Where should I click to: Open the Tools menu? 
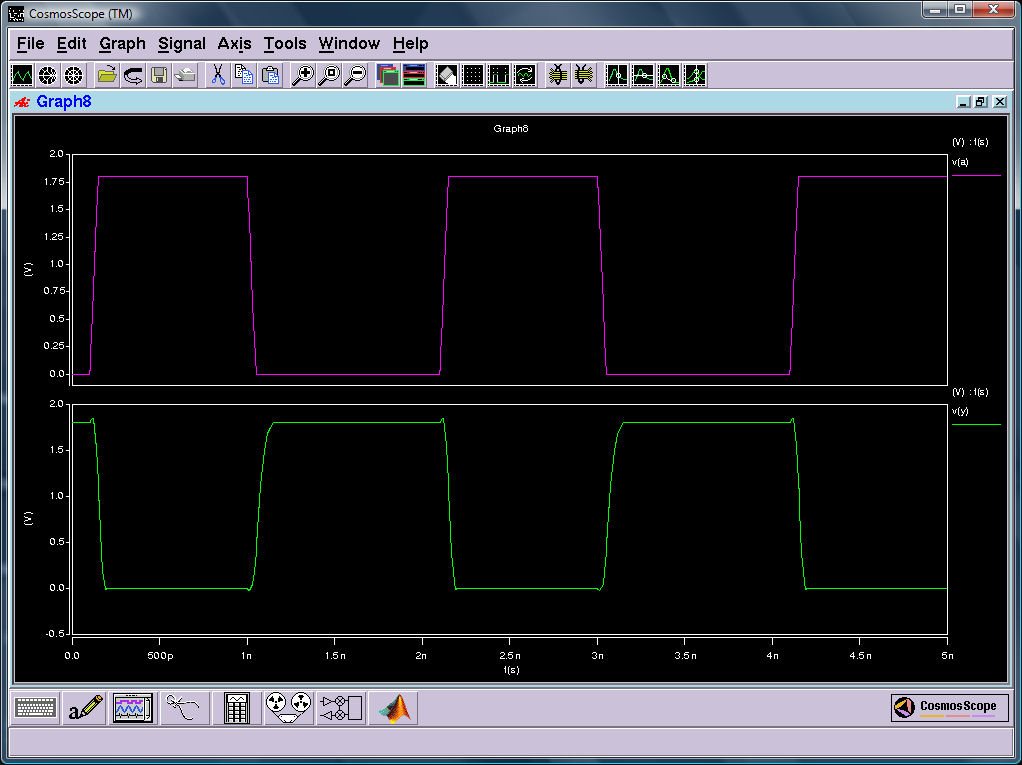(284, 44)
